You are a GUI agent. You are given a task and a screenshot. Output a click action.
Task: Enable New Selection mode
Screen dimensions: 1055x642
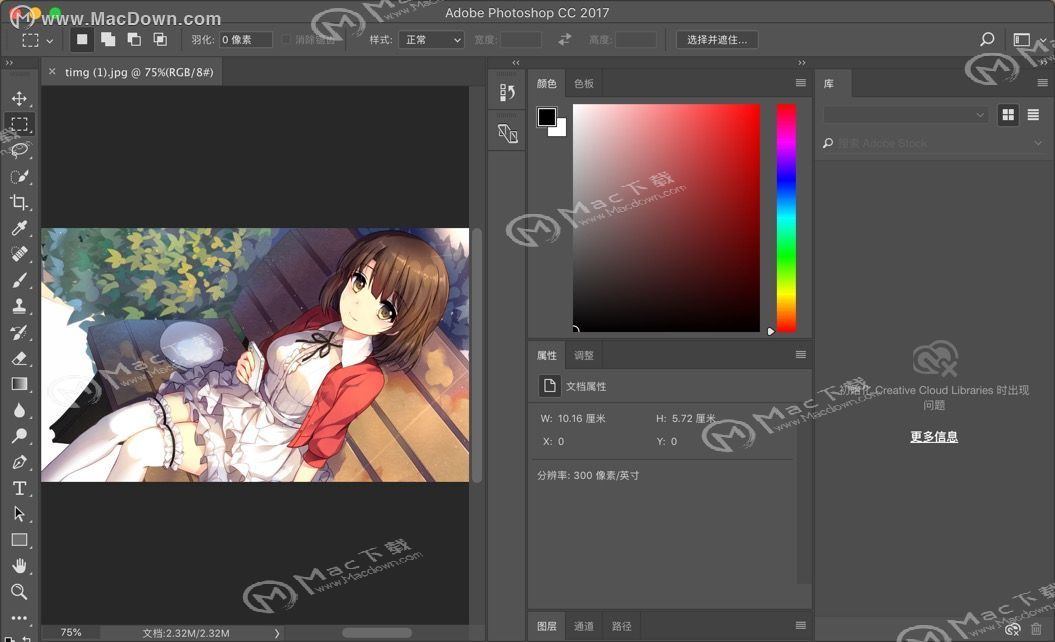point(82,40)
